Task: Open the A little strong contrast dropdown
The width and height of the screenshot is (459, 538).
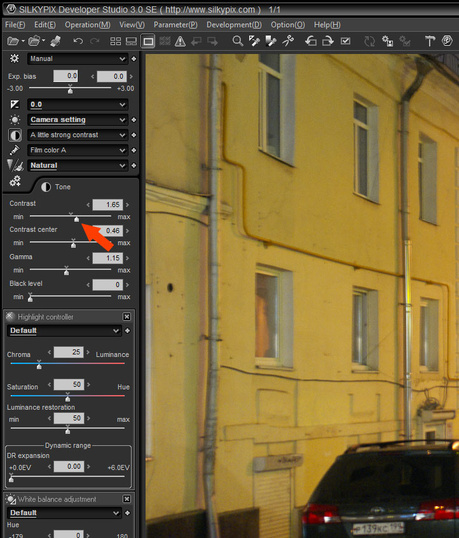Action: (78, 135)
